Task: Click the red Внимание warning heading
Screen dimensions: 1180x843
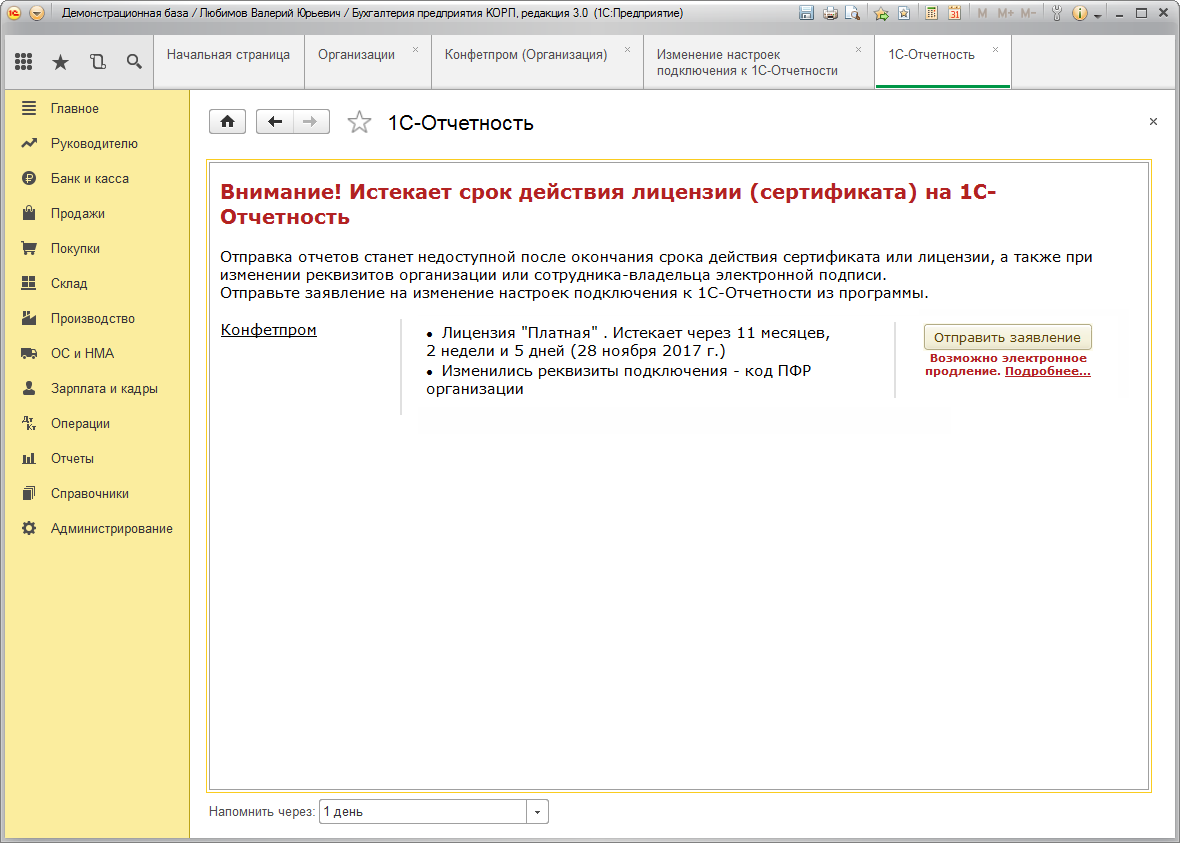Action: [x=608, y=204]
